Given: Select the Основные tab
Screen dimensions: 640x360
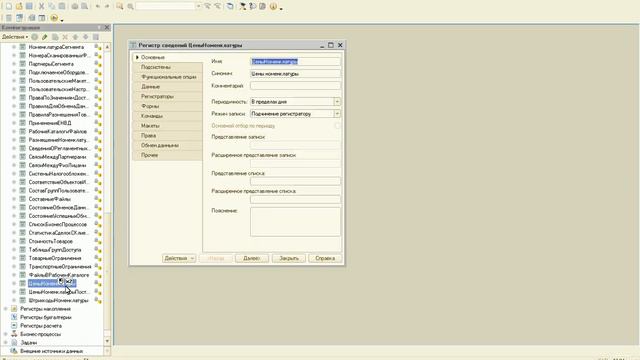Looking at the screenshot, I should pos(167,57).
